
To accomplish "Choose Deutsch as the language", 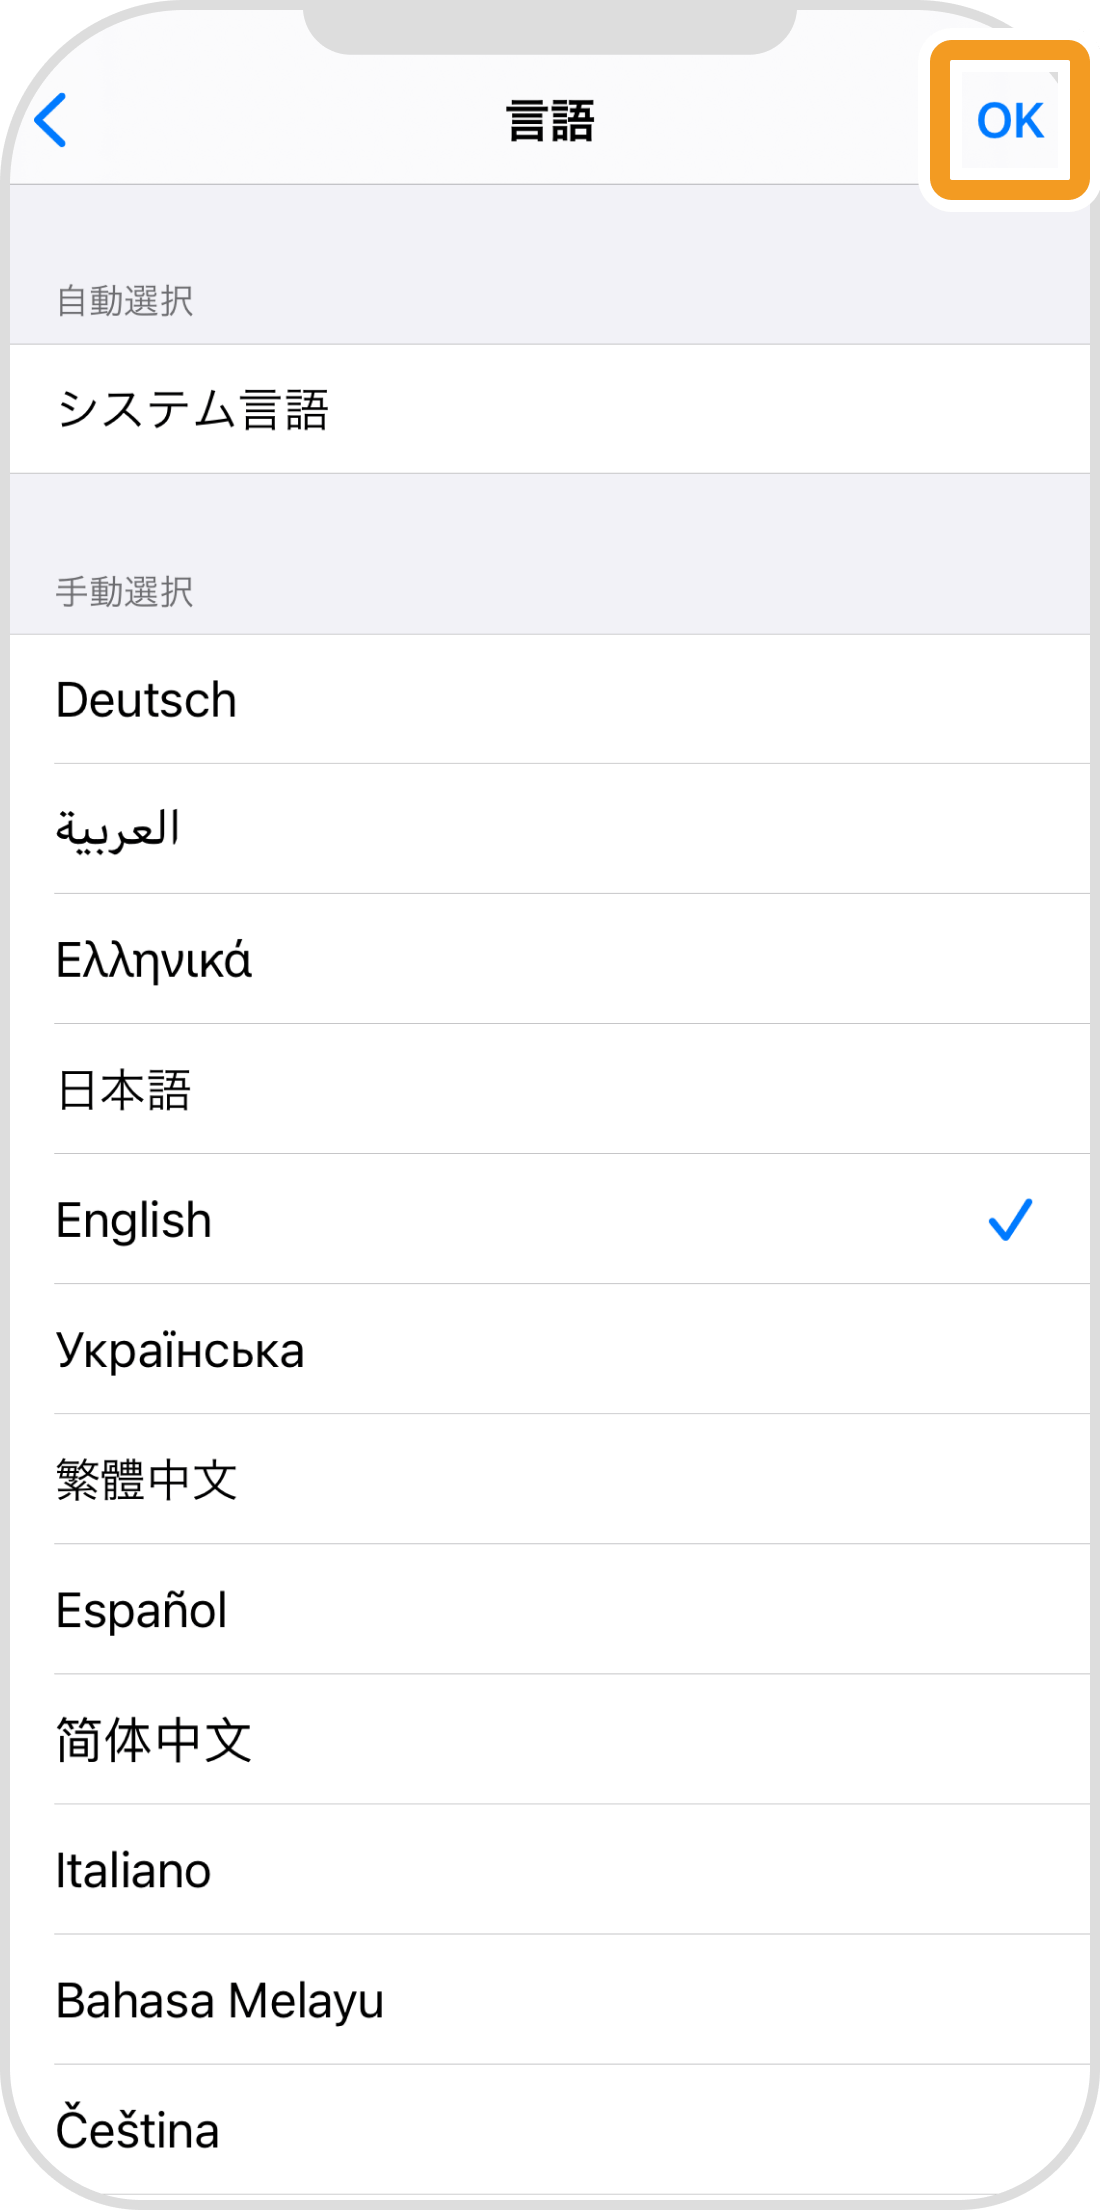I will [147, 700].
